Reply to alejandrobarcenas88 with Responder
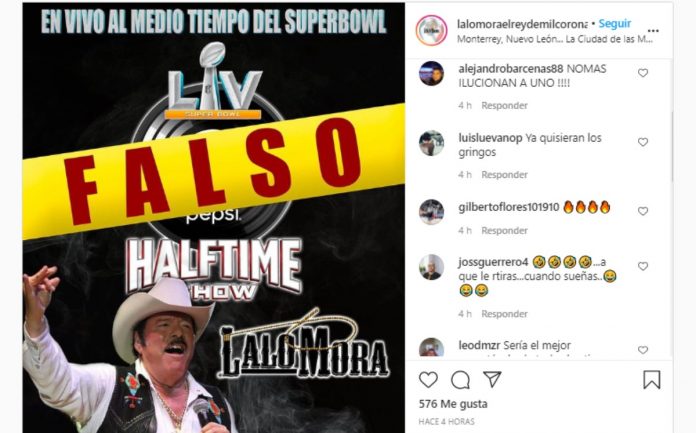Image resolution: width=696 pixels, height=433 pixels. click(505, 106)
